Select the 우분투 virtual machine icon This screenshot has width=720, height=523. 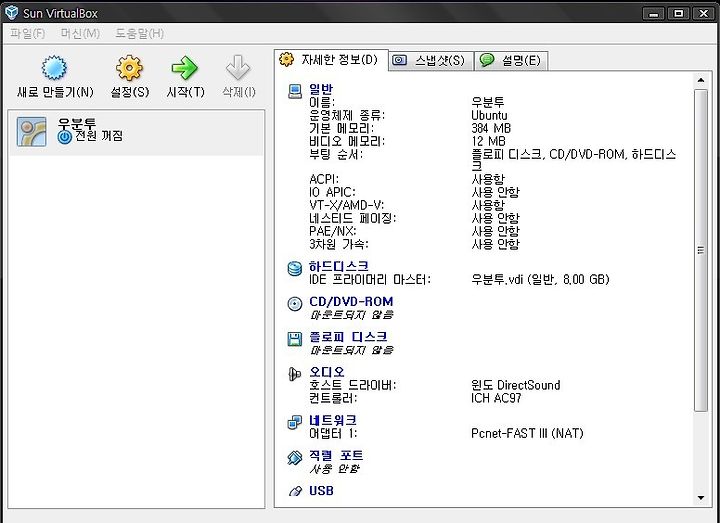point(32,132)
